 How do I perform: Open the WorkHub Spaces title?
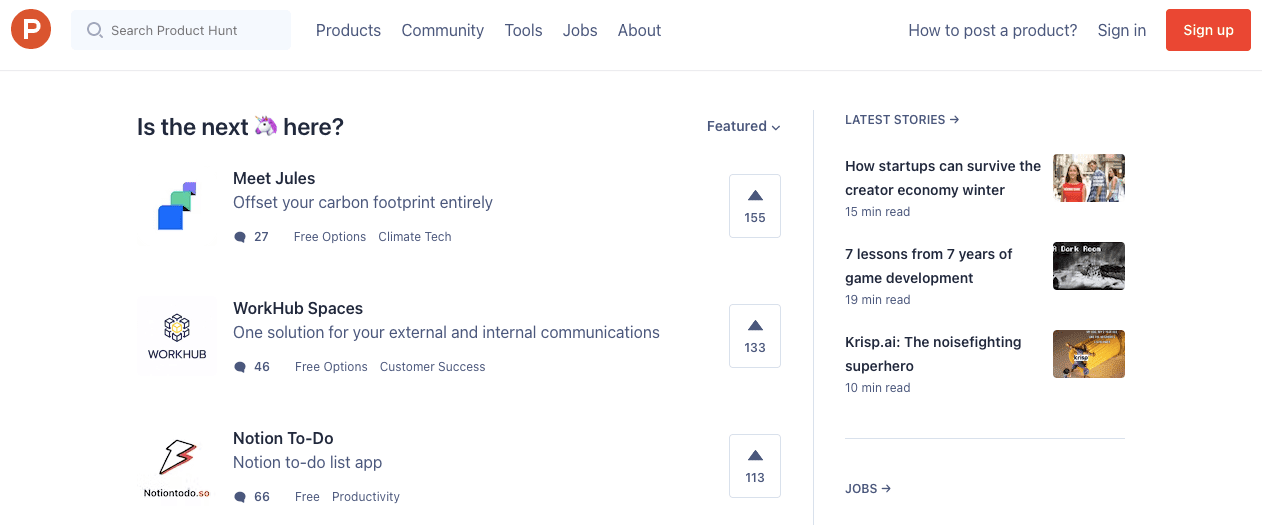[298, 308]
